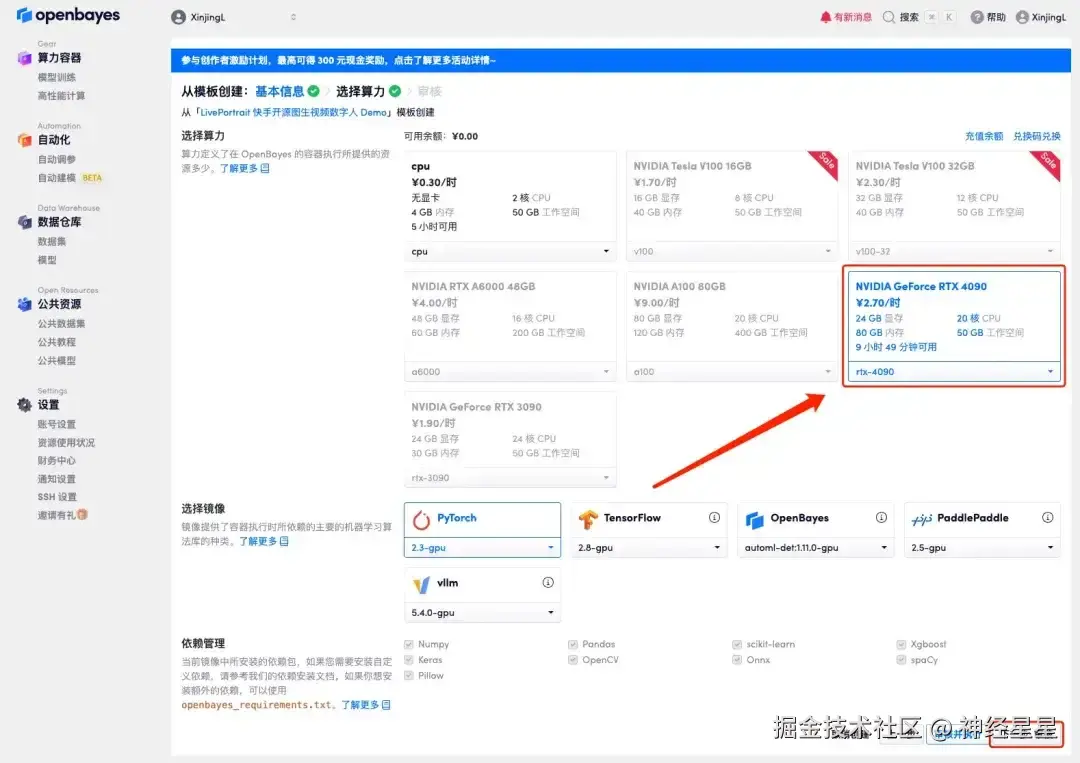Viewport: 1080px width, 763px height.
Task: Open the 算力容器 section icon
Action: coord(25,58)
